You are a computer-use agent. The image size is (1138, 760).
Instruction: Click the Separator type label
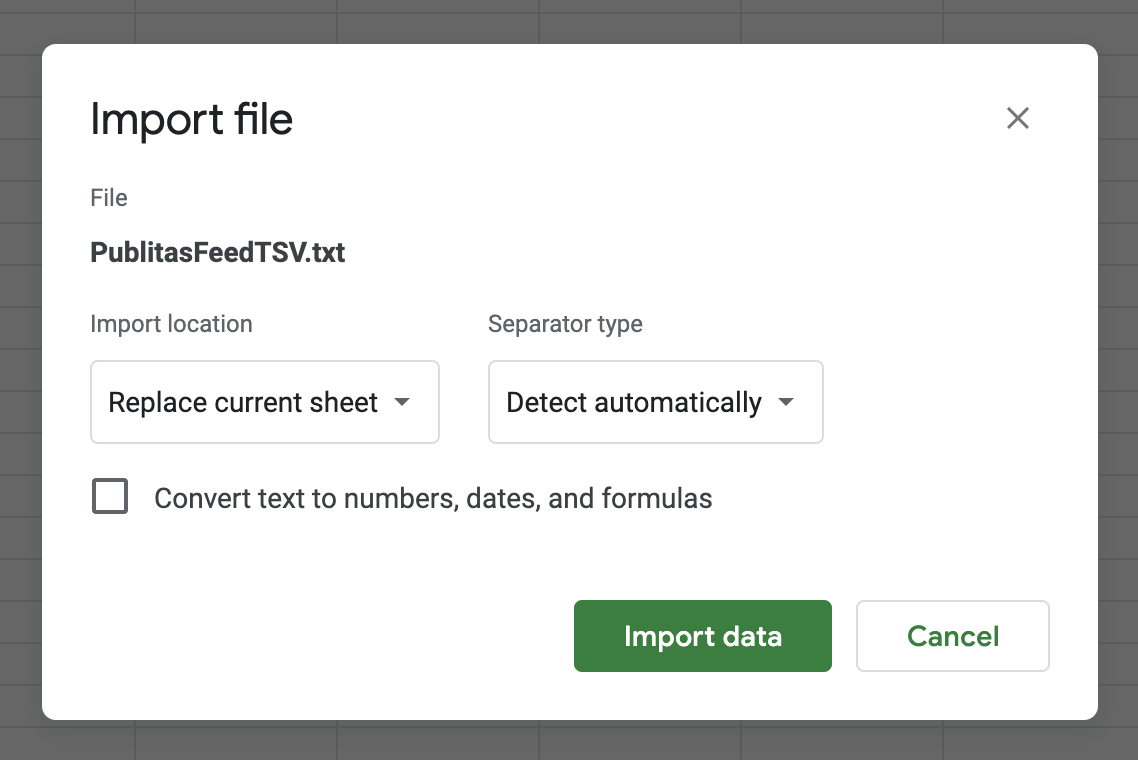click(x=565, y=324)
